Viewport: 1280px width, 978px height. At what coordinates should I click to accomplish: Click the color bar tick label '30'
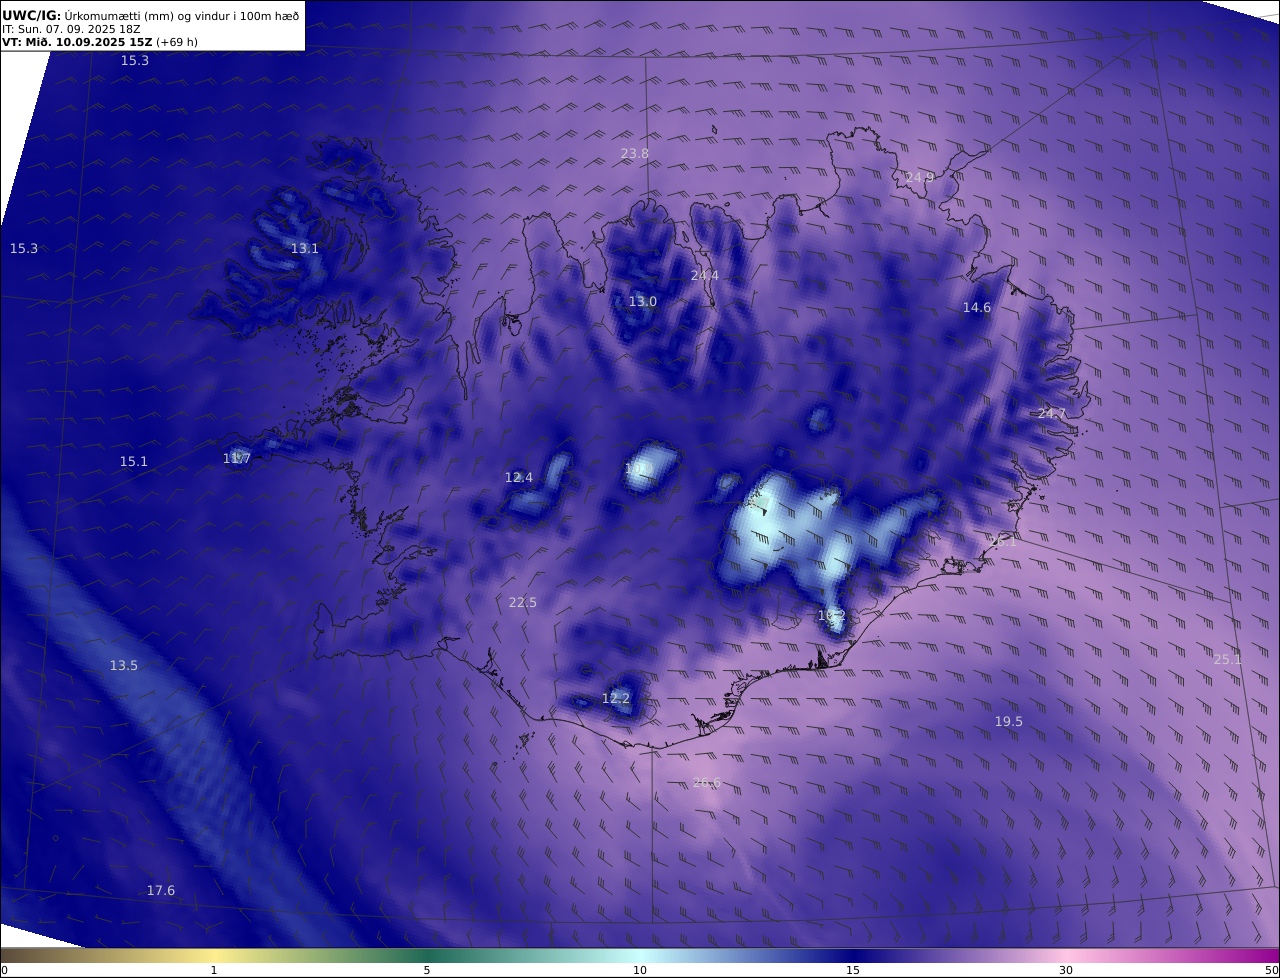[x=1066, y=970]
